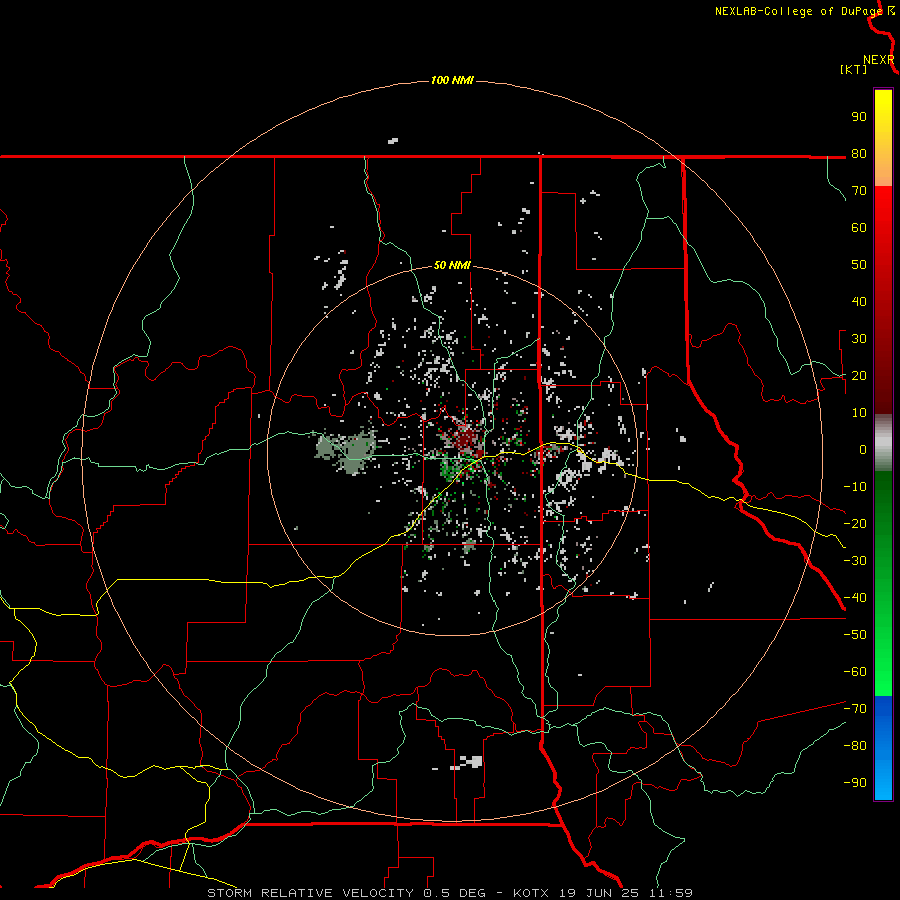Click the 0 value on the velocity scale
900x900 pixels.
point(863,449)
